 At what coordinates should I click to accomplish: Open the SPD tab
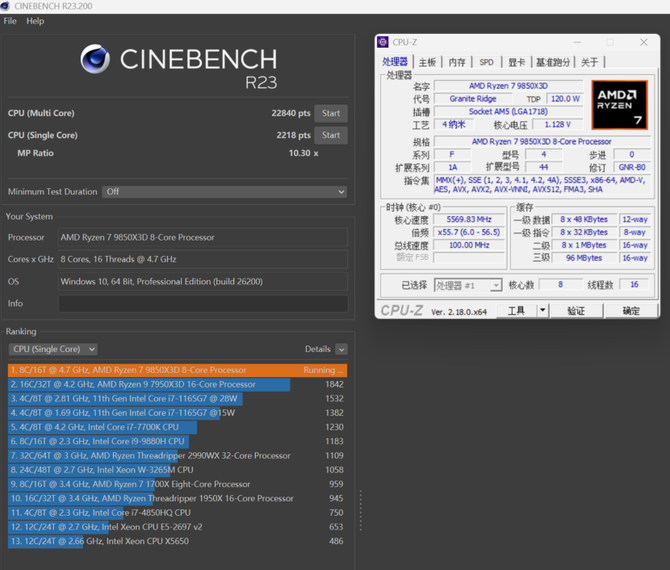point(486,62)
